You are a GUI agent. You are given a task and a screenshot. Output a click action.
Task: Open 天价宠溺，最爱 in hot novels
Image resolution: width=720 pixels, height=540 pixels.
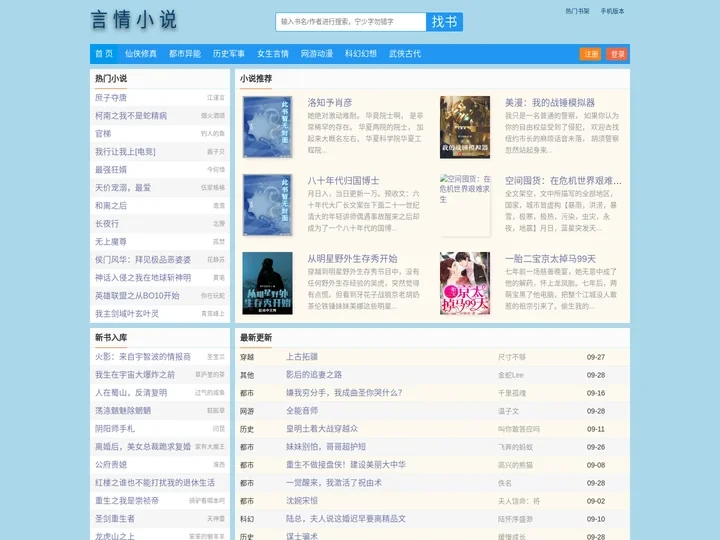[123, 187]
